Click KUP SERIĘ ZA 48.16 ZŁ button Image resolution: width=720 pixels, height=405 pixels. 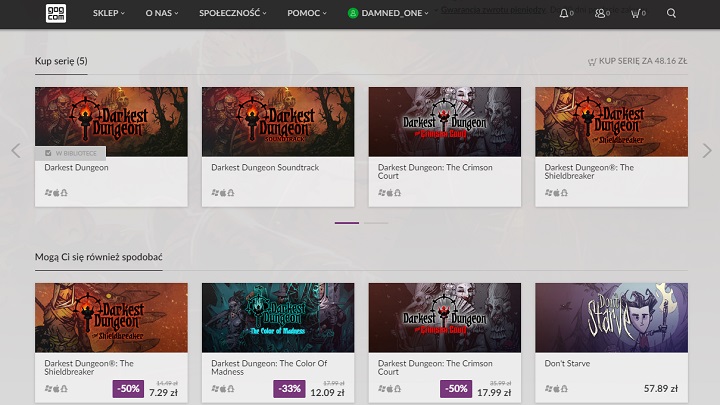tap(637, 61)
